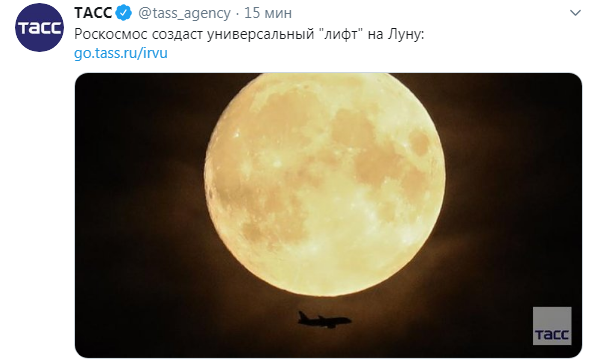The width and height of the screenshot is (589, 364).
Task: Click the word "Луну:" in the tweet text
Action: tap(406, 34)
